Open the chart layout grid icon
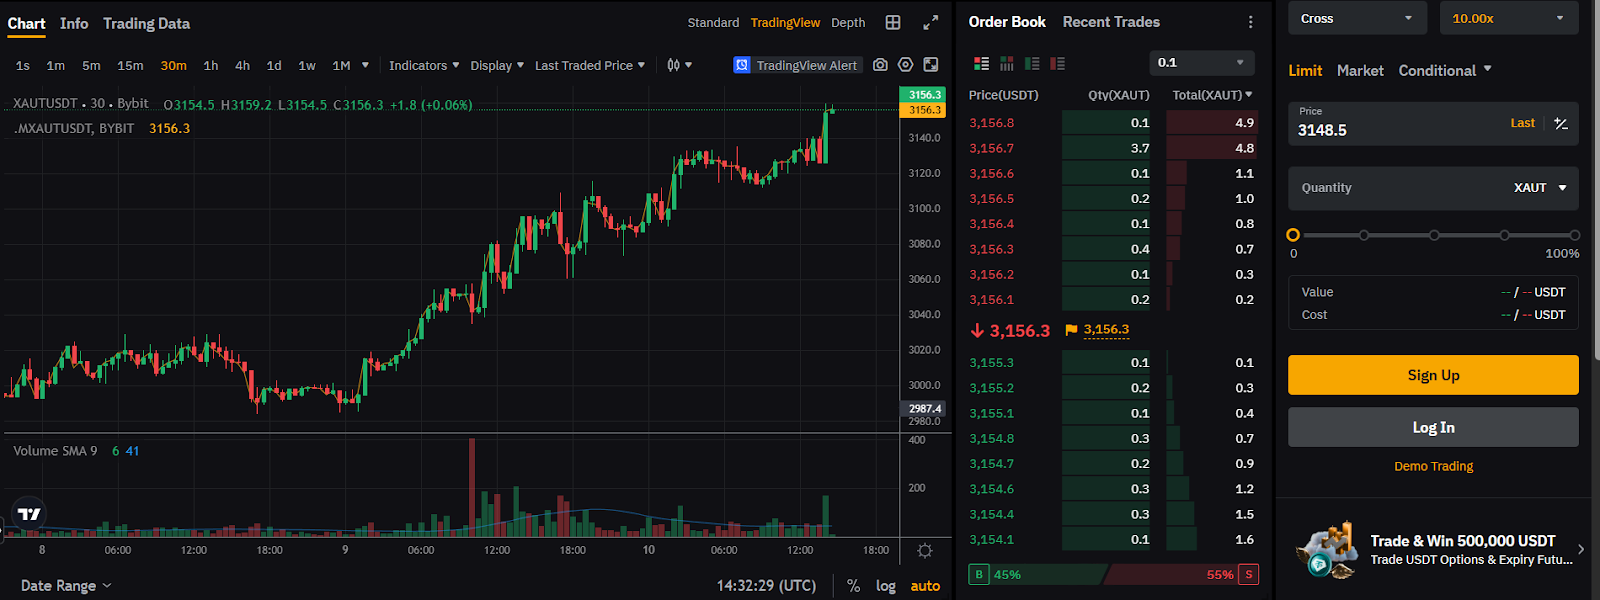This screenshot has height=600, width=1600. coord(893,22)
